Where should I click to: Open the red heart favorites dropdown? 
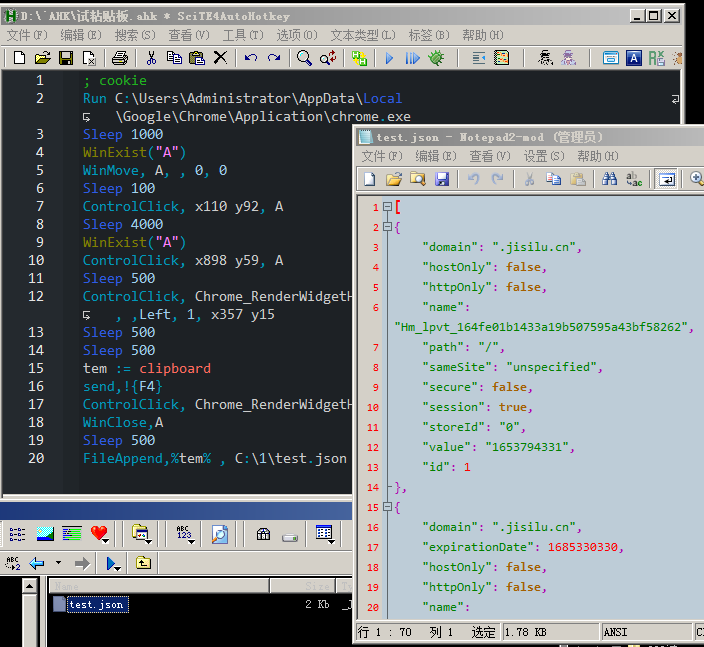point(99,534)
